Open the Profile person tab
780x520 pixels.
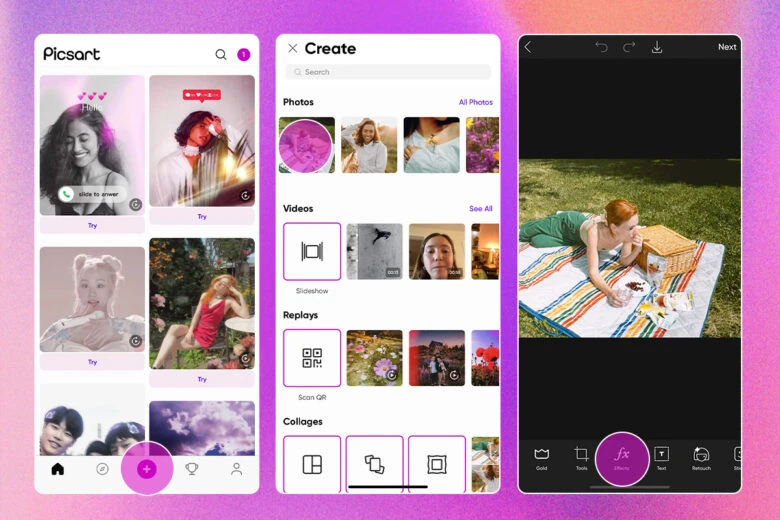237,469
